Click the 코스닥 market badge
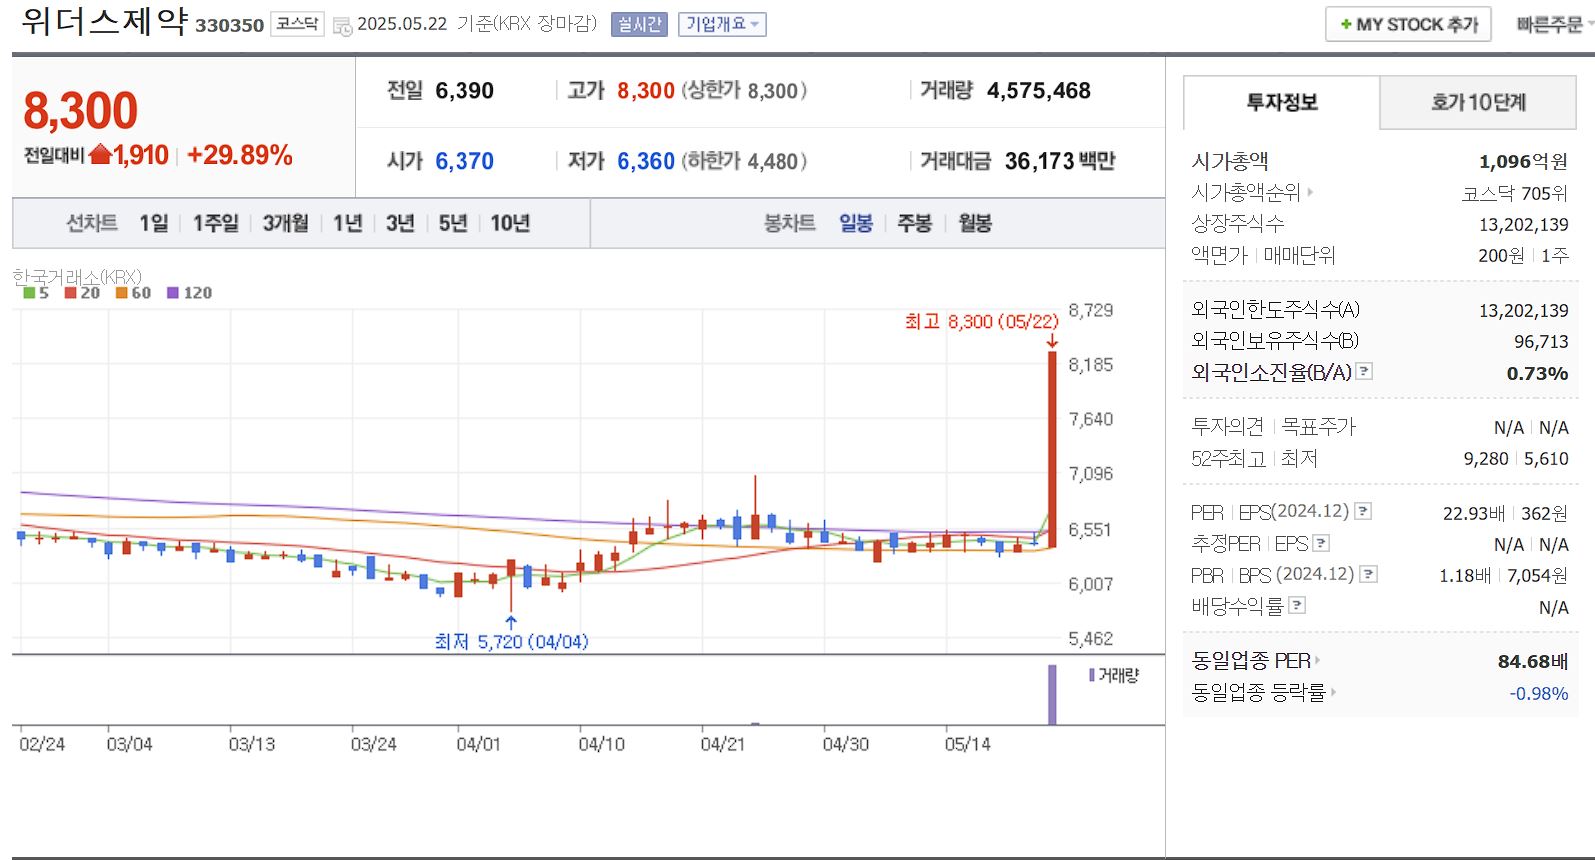Image resolution: width=1595 pixels, height=860 pixels. 297,24
